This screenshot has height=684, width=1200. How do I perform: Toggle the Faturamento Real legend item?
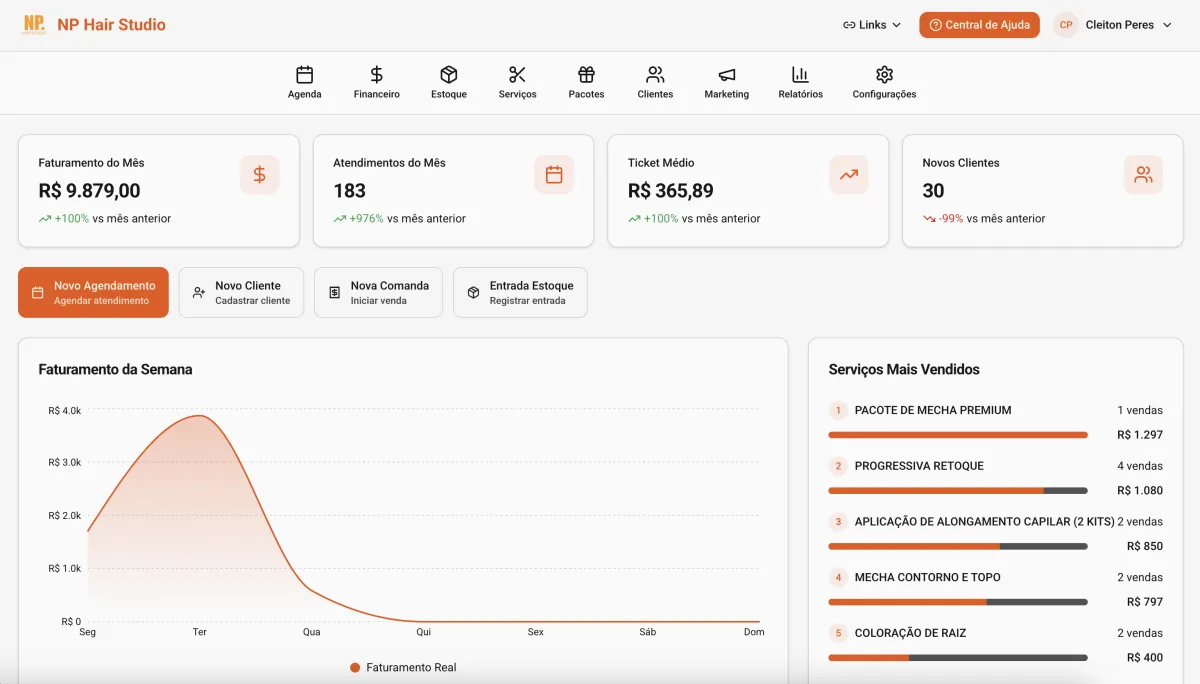click(x=403, y=667)
